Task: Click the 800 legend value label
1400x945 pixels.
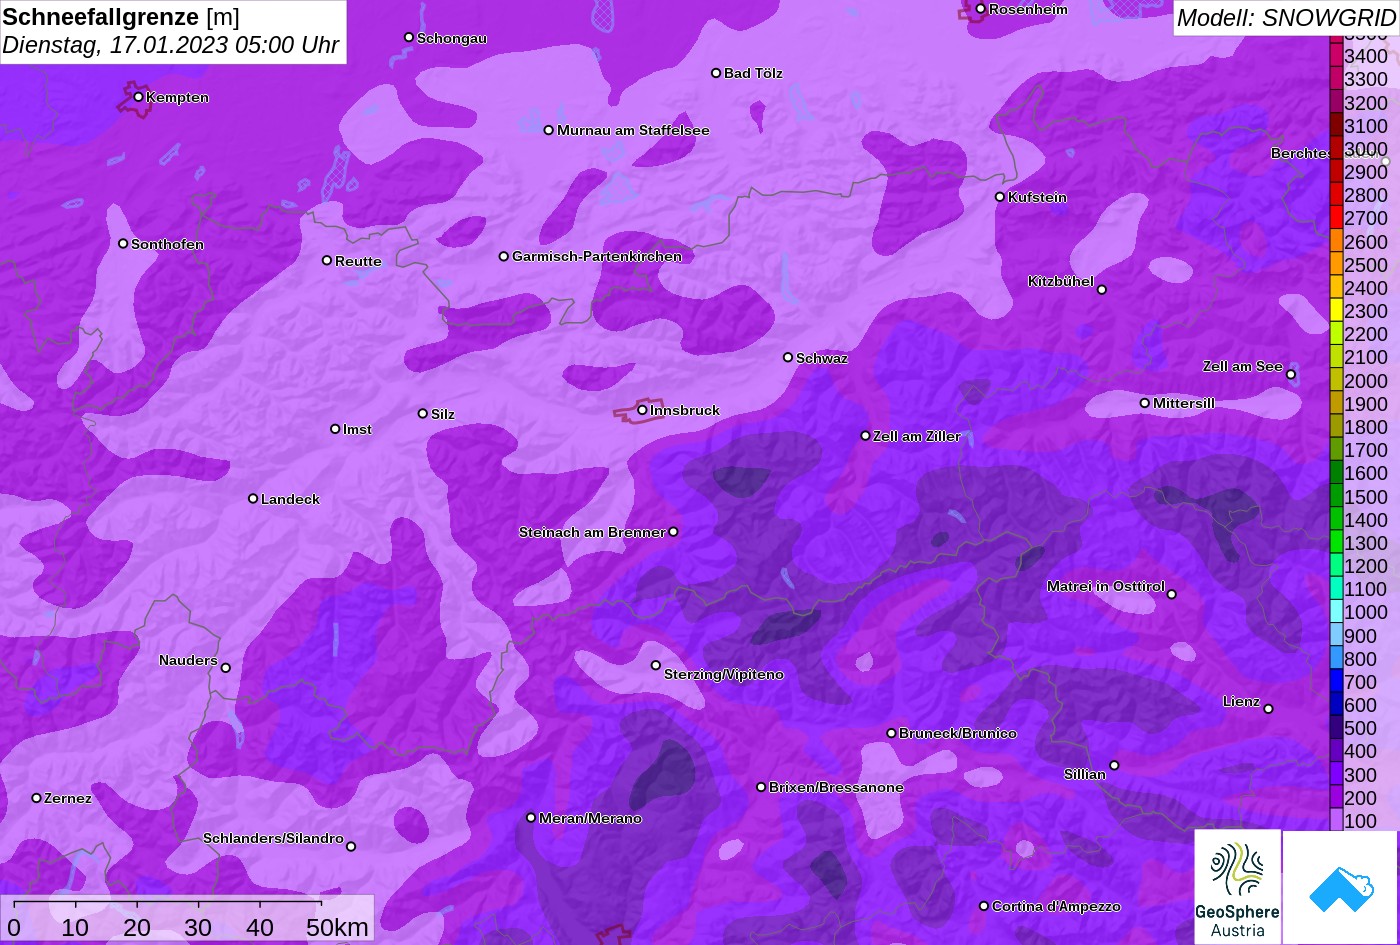Action: click(x=1361, y=659)
